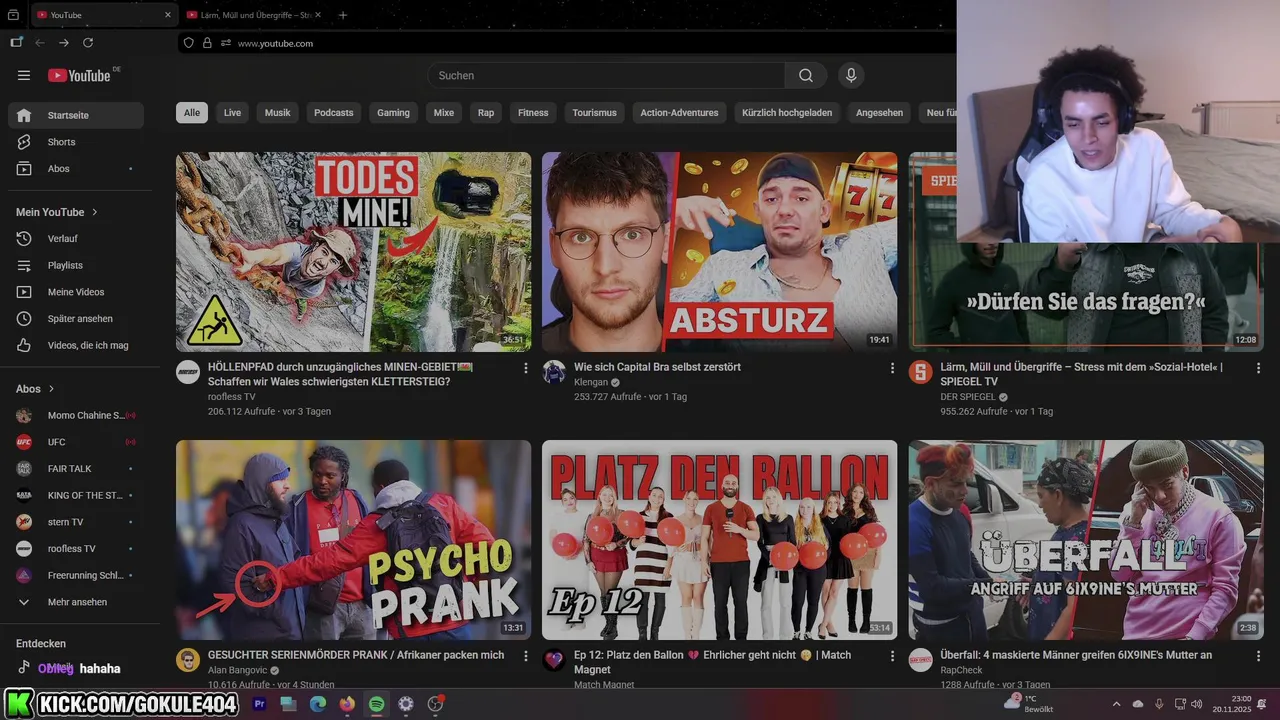The width and height of the screenshot is (1280, 720).
Task: Open options menu for the Serienmörder Prank video
Action: [x=526, y=656]
